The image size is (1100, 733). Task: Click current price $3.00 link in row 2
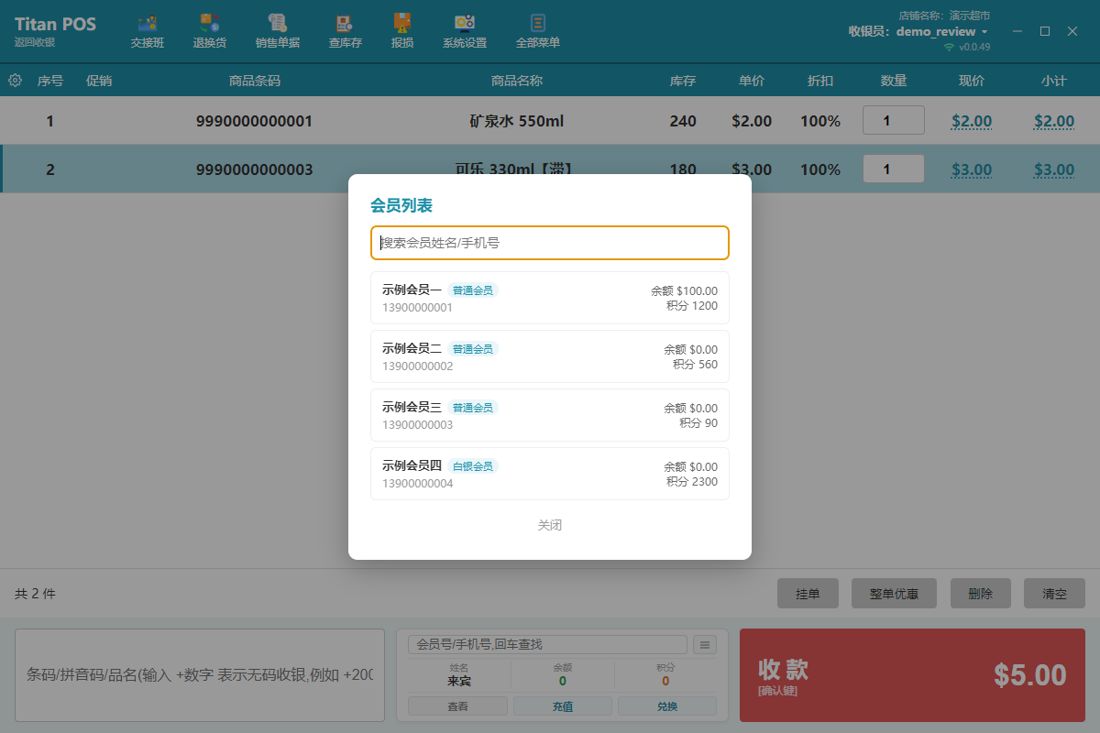[x=972, y=170]
